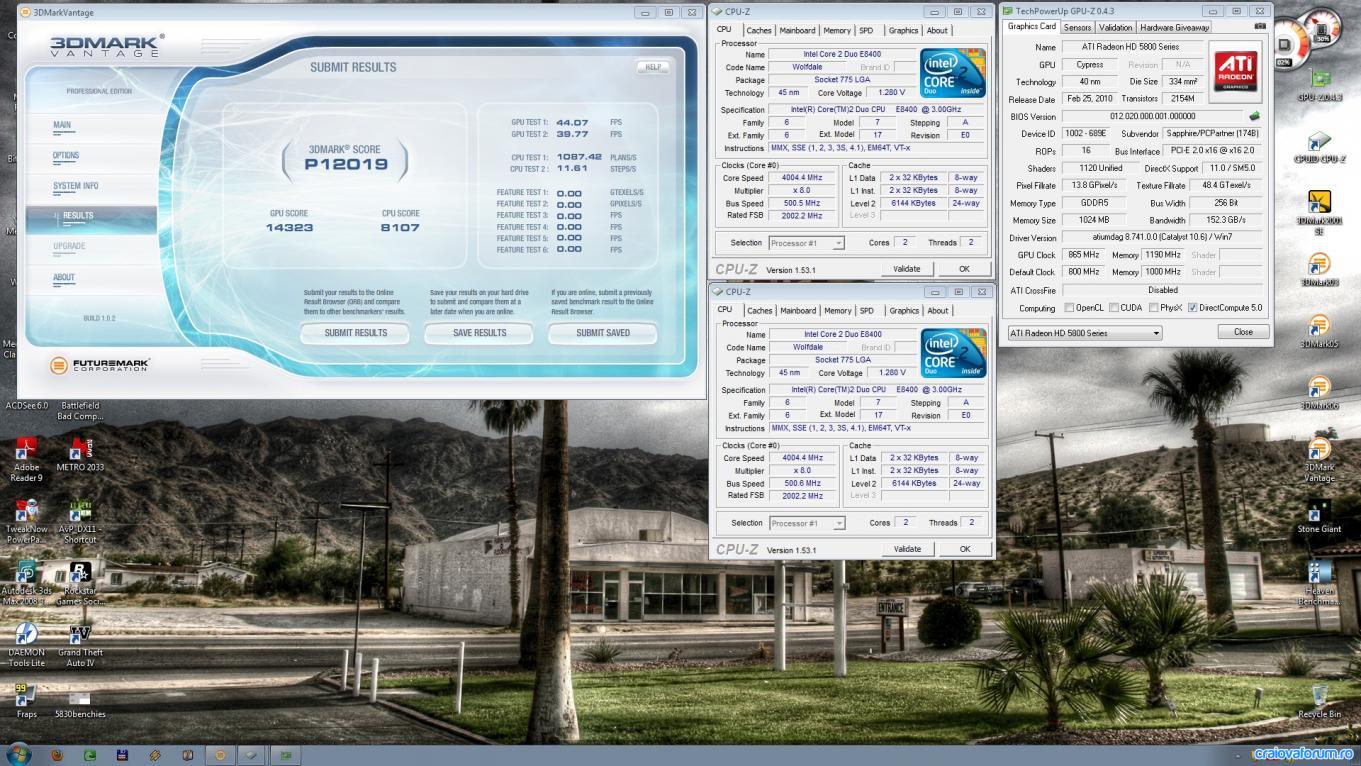Screen dimensions: 1361x766
Task: Click the ATI Radeon logo in GPU-Z
Action: (x=1235, y=71)
